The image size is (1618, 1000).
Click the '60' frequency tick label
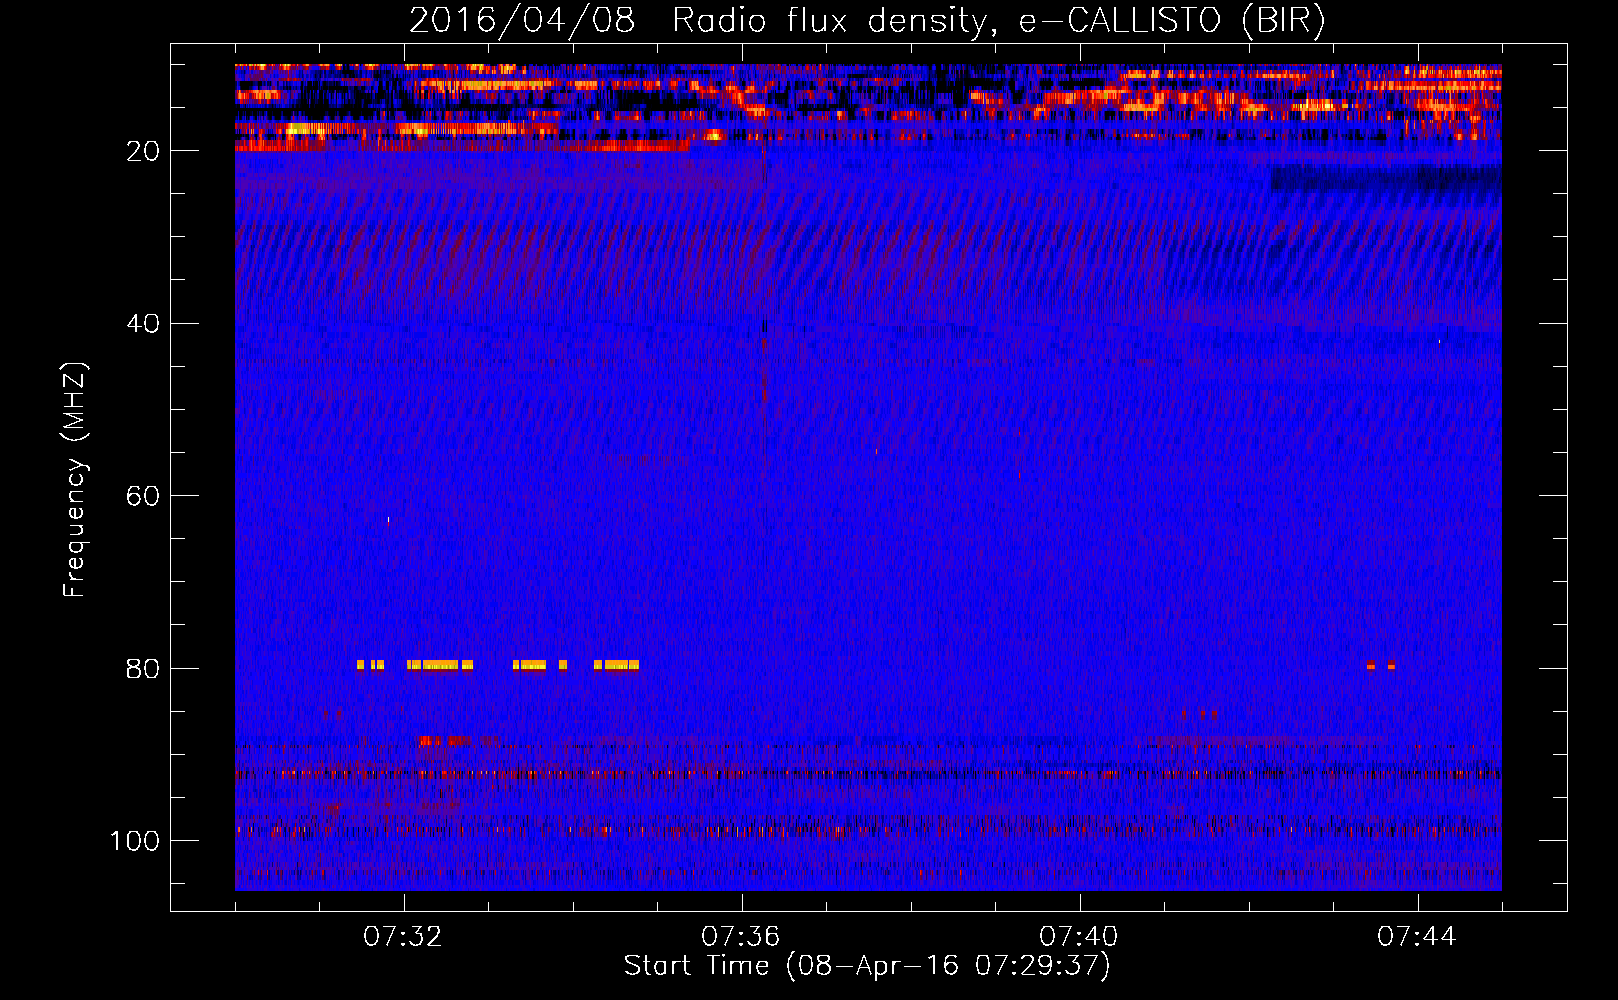[x=143, y=496]
